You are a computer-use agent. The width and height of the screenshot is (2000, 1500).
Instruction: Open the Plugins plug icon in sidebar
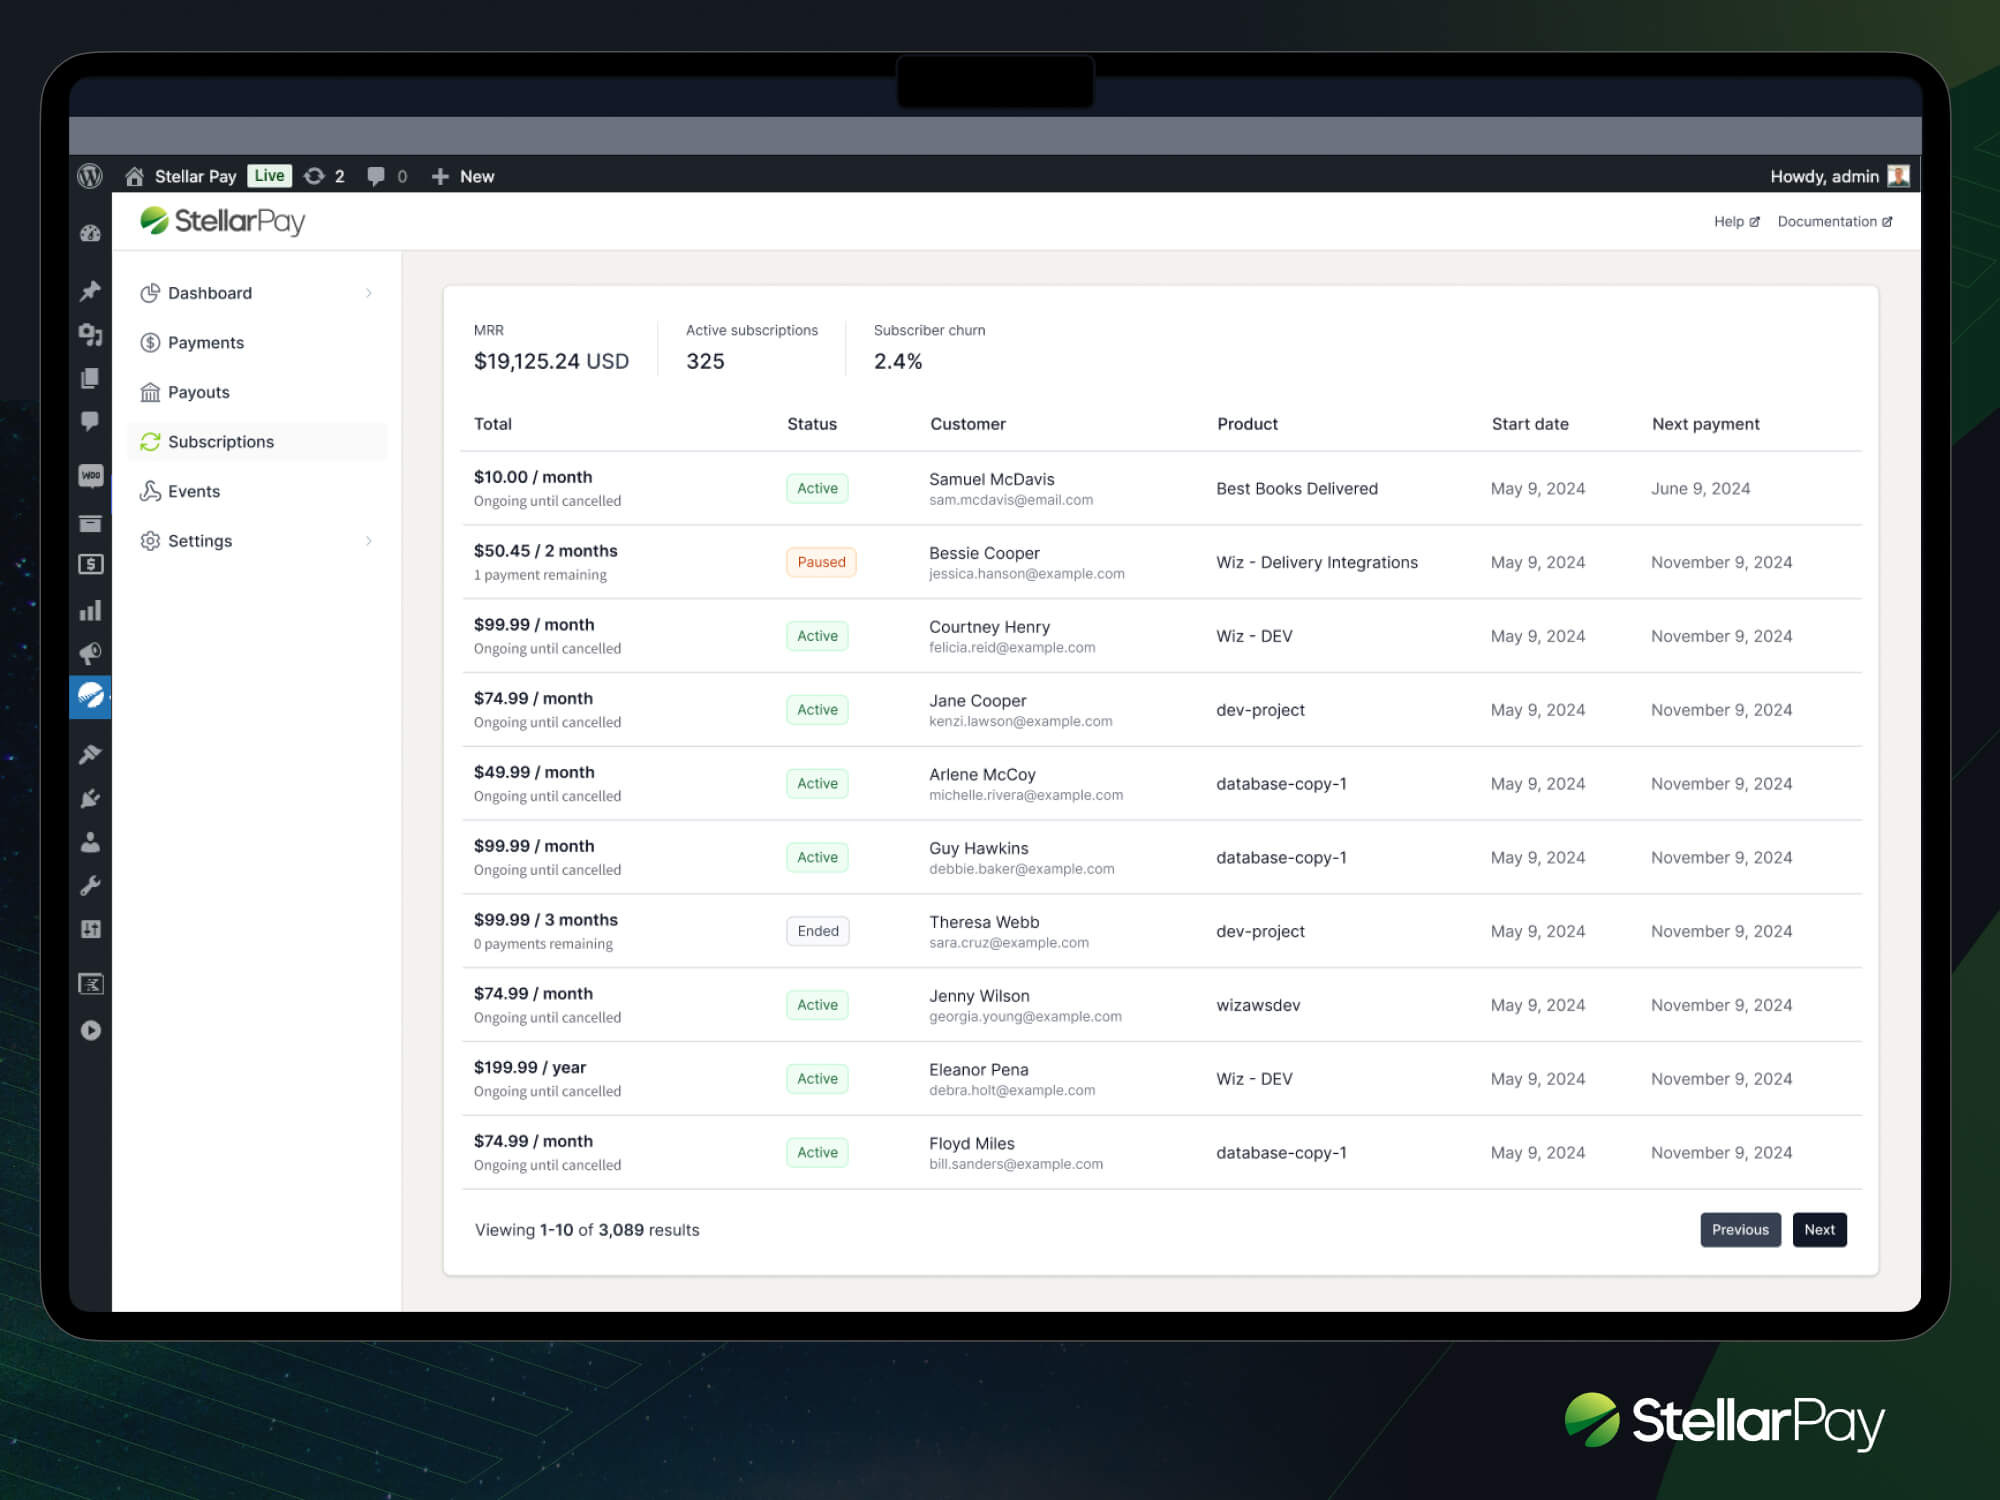(90, 798)
